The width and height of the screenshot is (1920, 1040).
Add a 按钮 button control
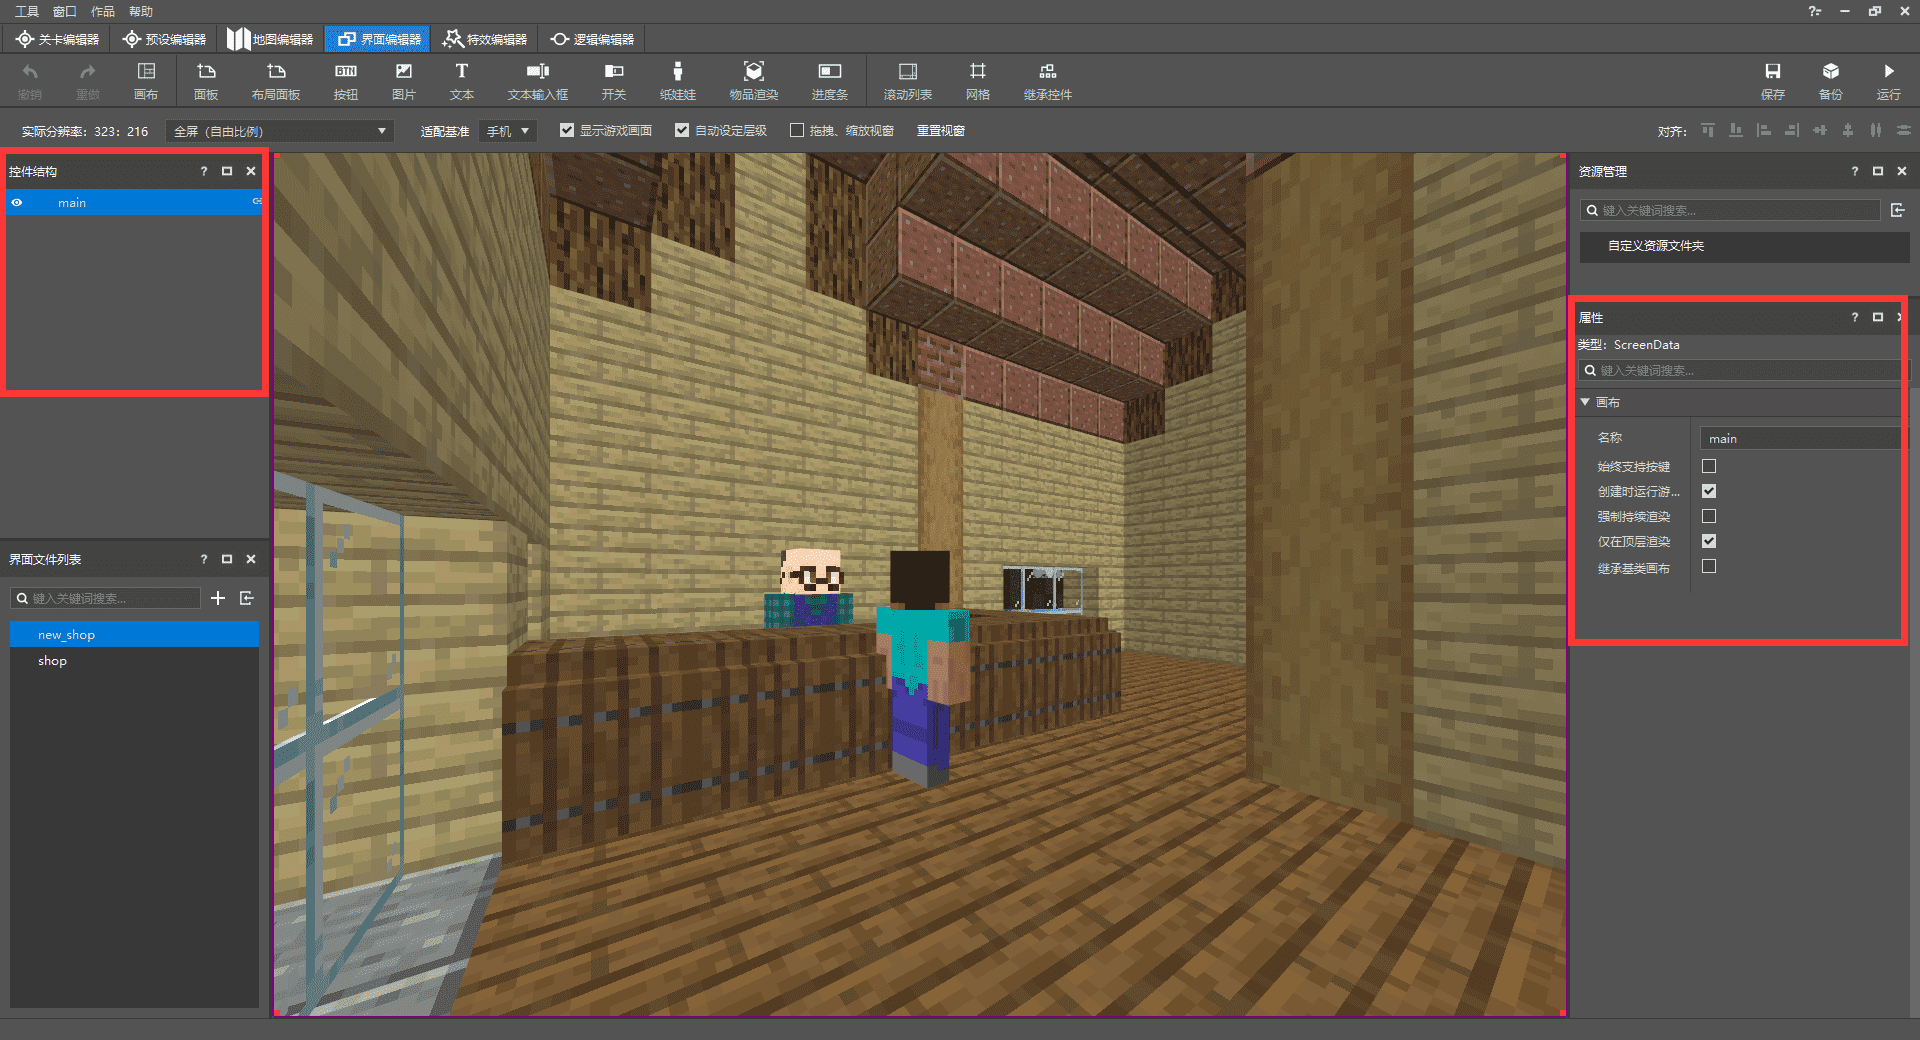point(346,80)
